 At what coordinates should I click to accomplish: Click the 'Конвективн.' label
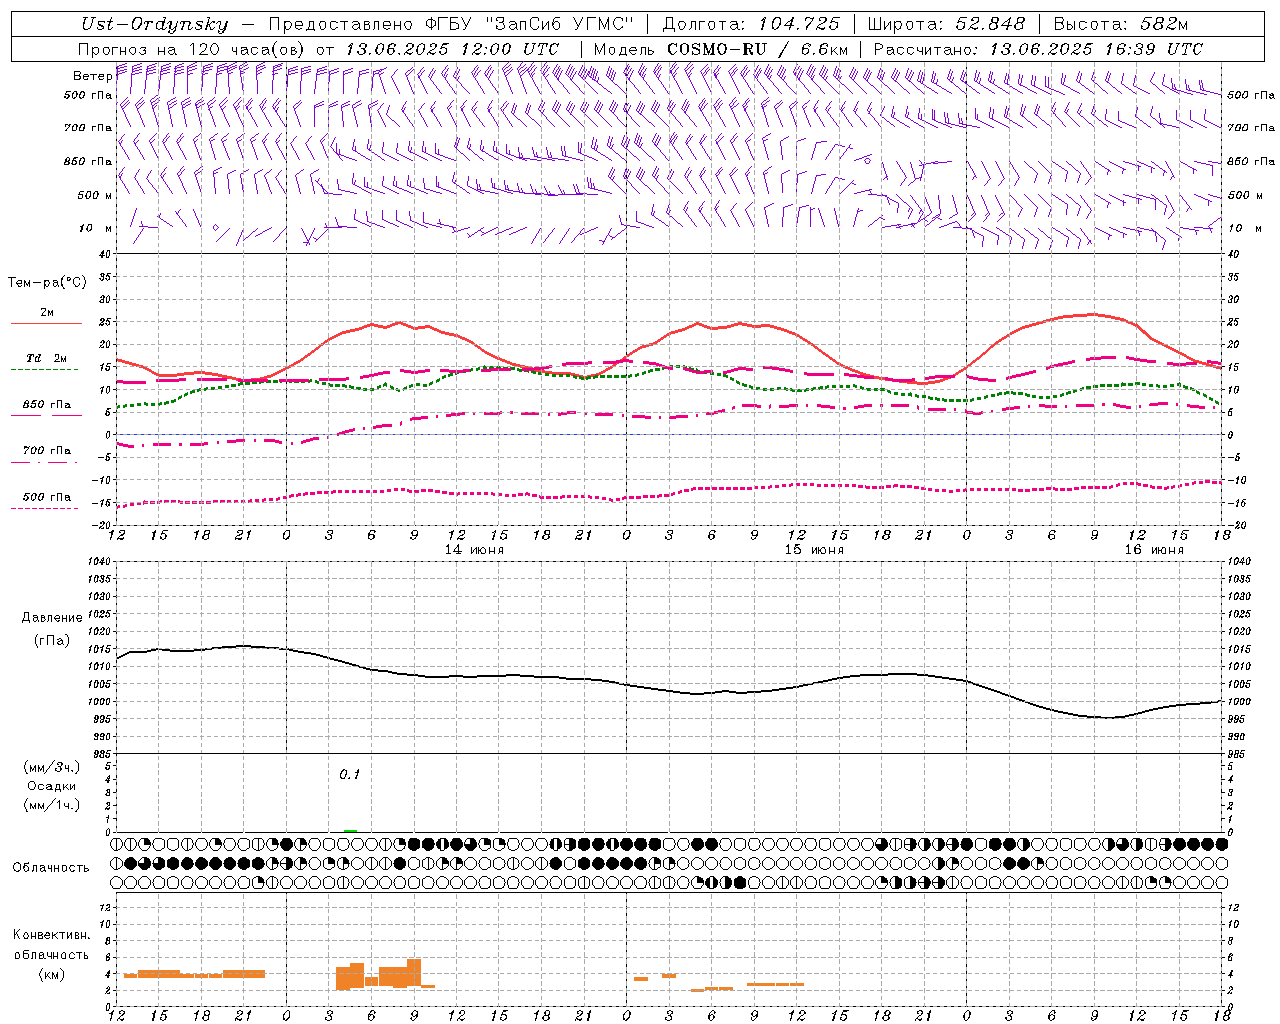52,935
